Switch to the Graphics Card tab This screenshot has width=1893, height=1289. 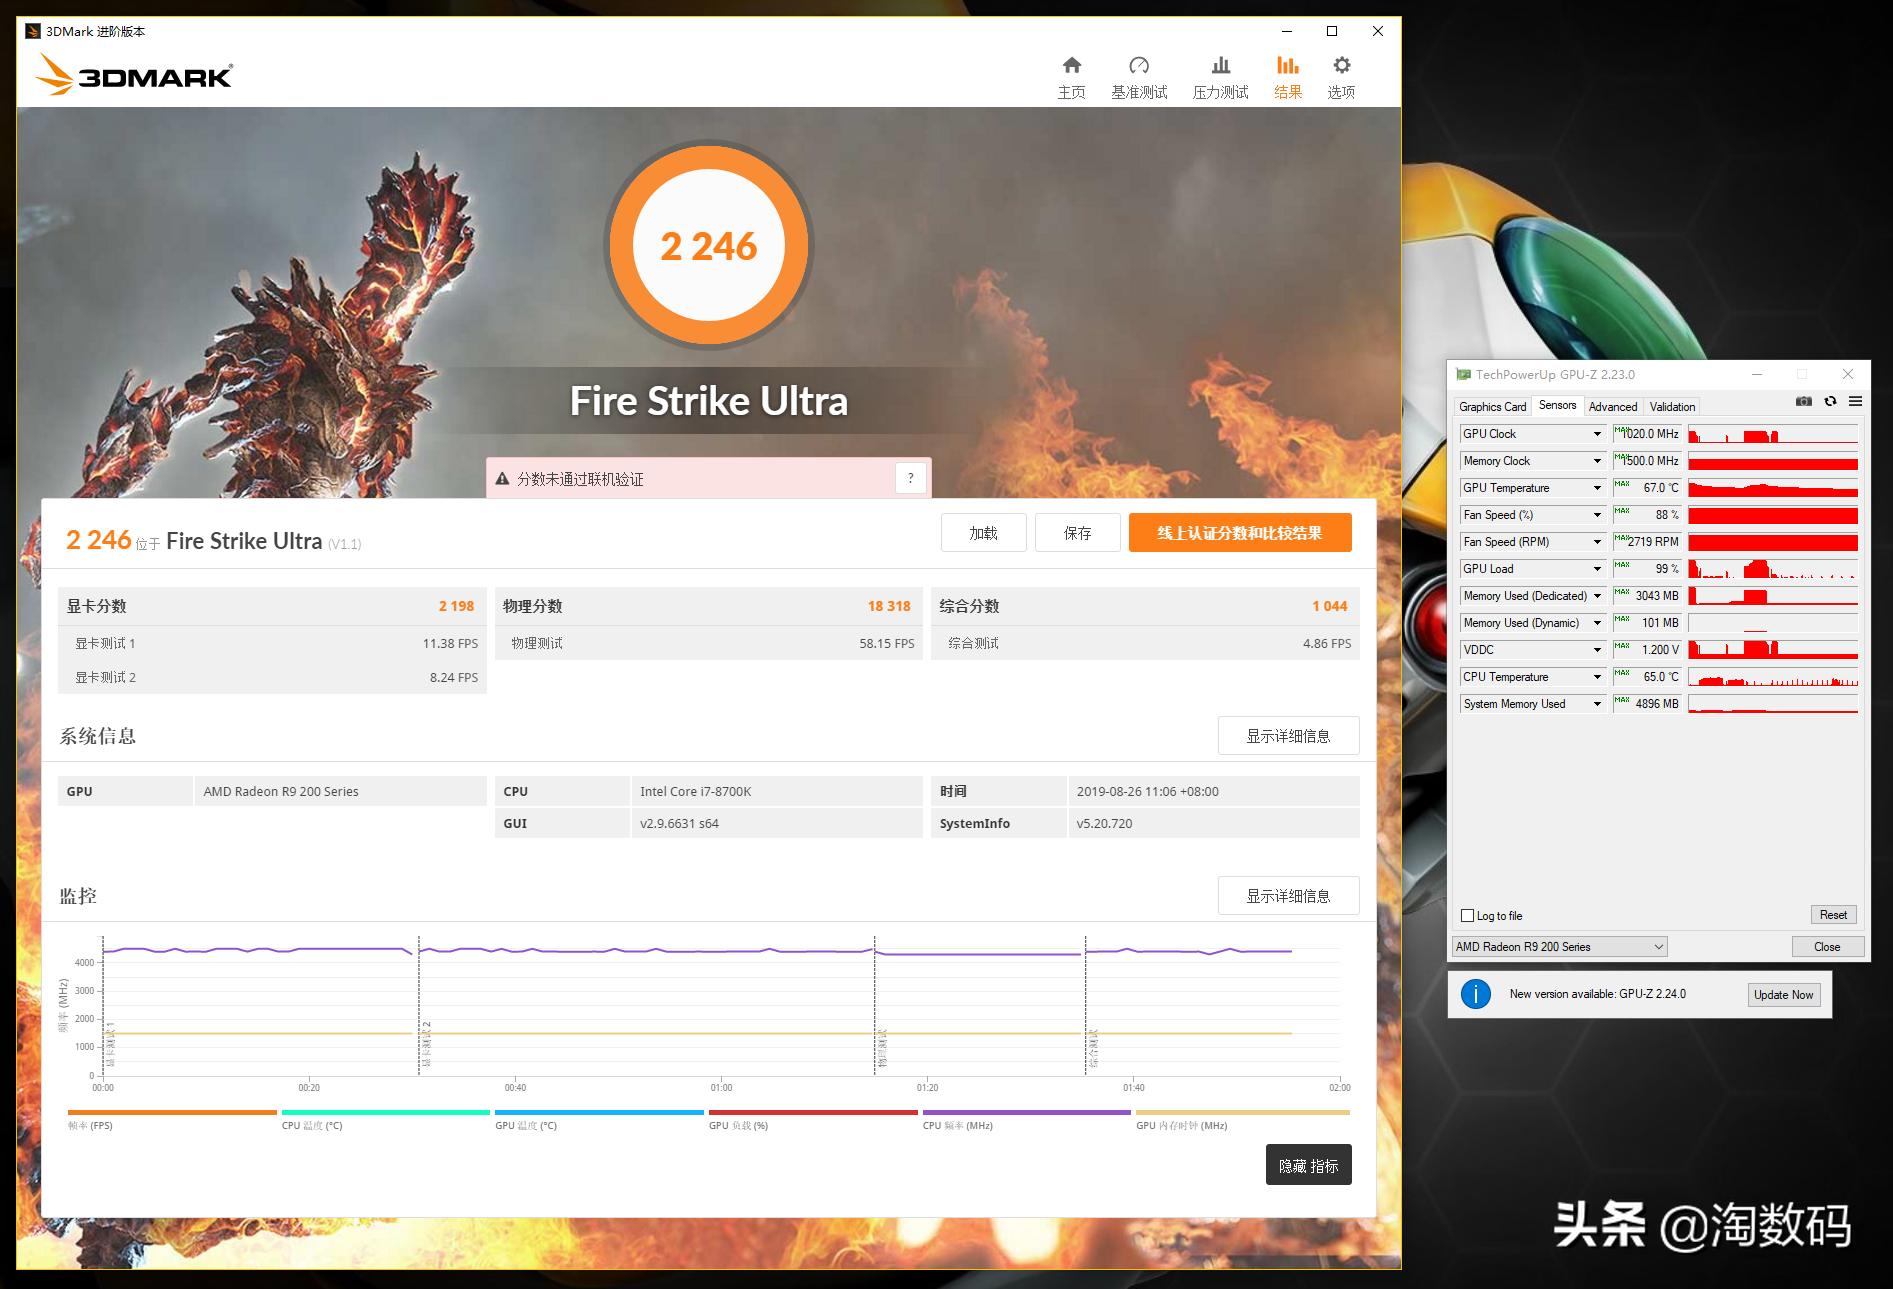click(1492, 406)
